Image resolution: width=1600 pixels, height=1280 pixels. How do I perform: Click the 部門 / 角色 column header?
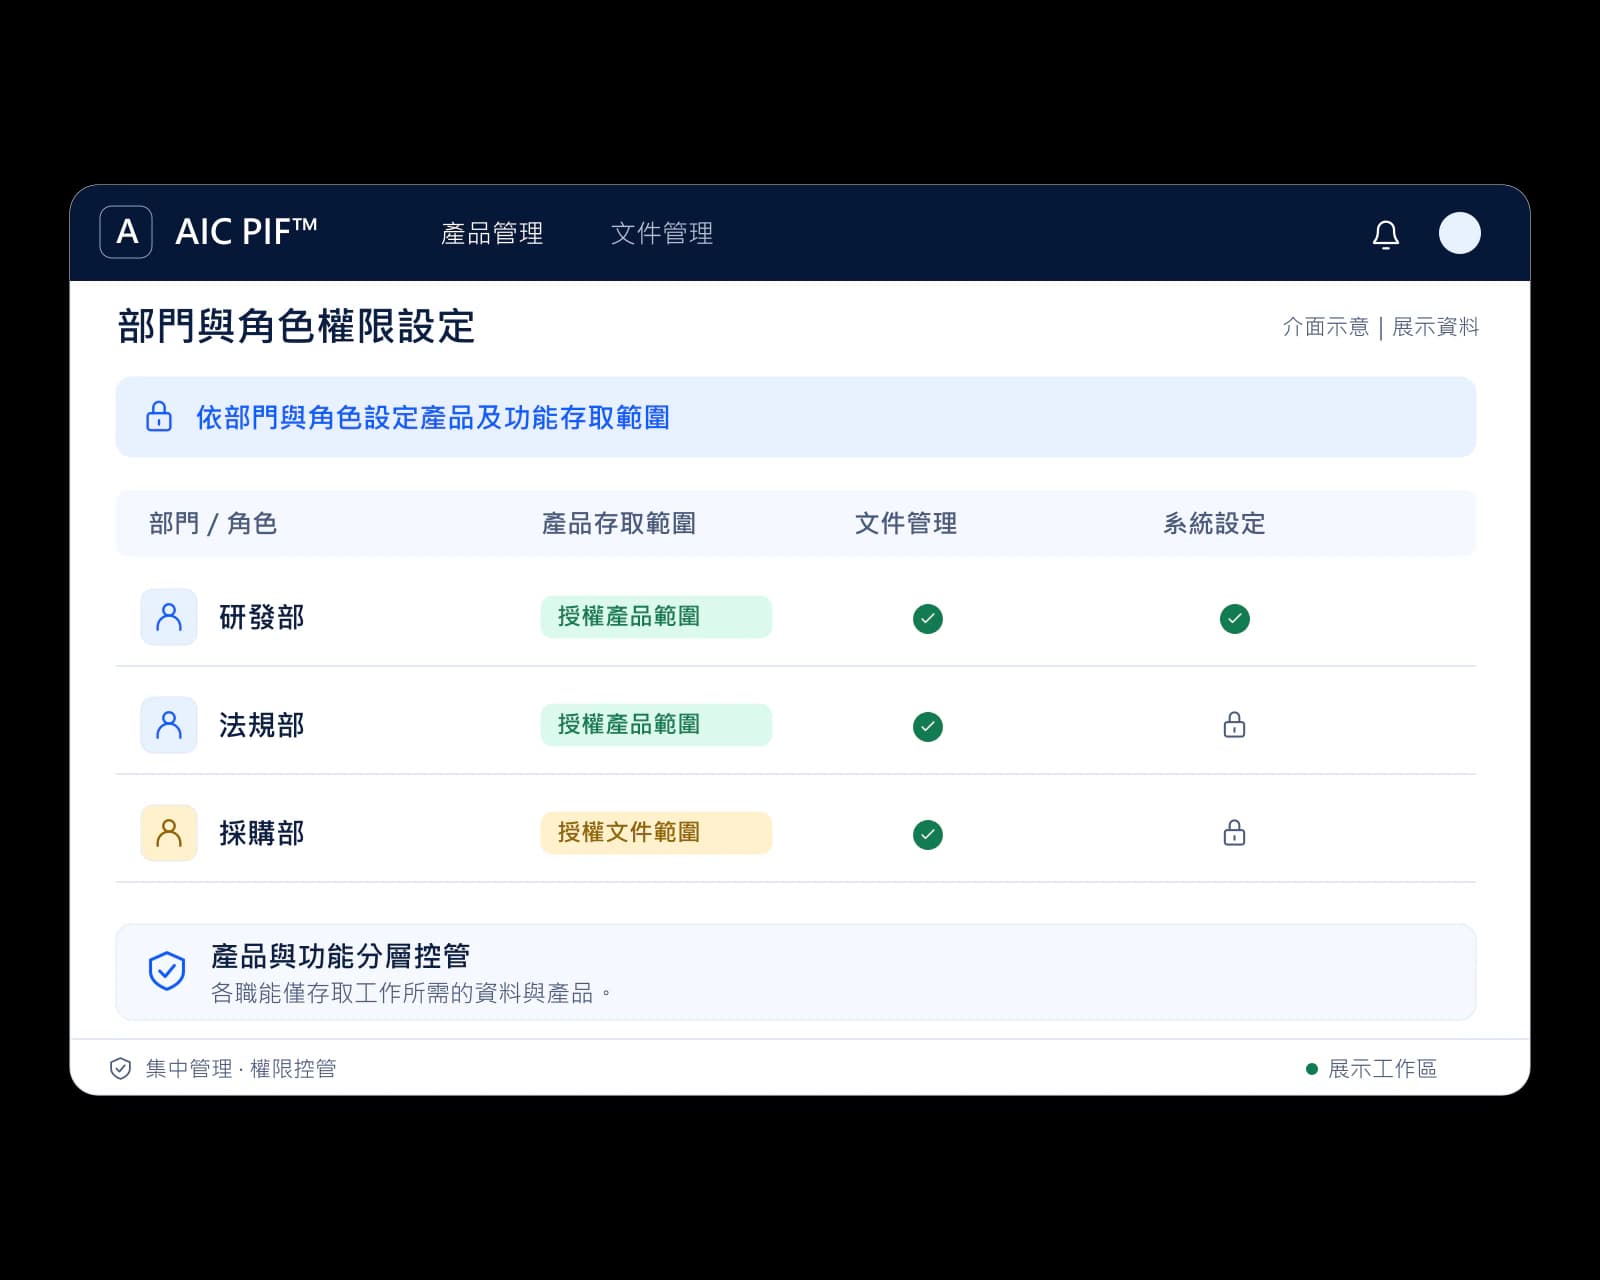[213, 523]
